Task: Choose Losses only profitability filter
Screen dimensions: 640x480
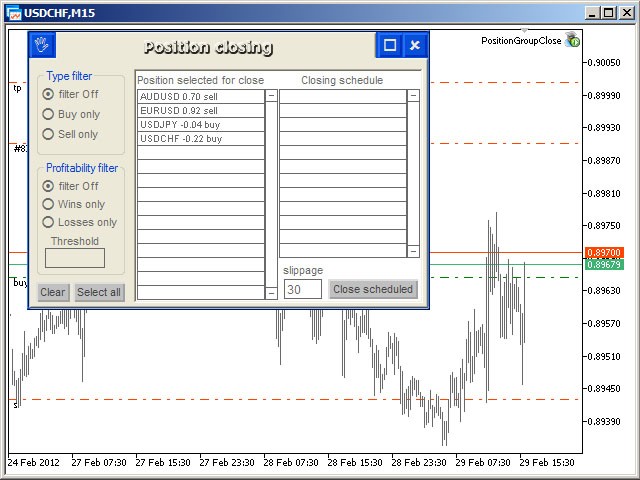Action: [x=48, y=222]
